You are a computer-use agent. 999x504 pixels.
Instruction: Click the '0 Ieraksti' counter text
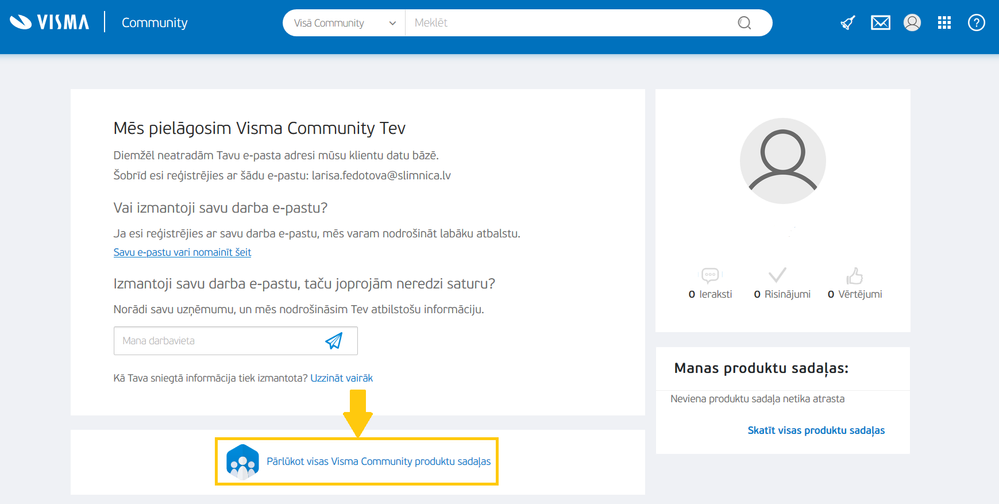coord(710,294)
